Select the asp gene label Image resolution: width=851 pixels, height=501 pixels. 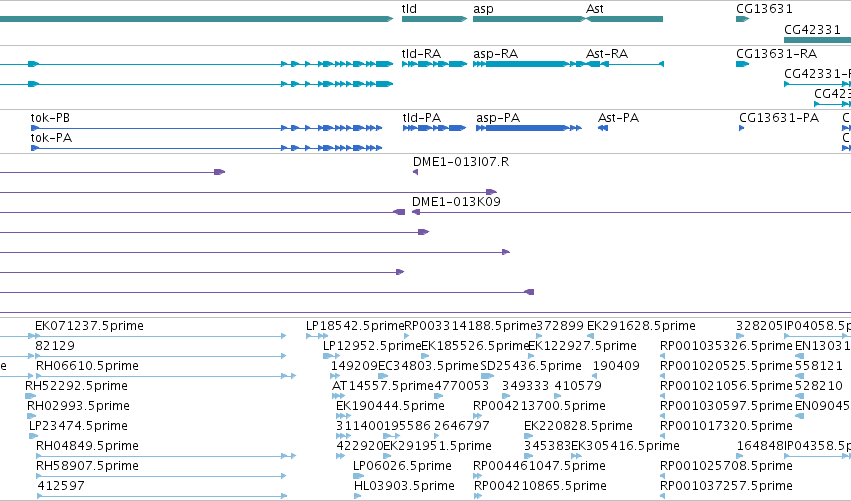(x=483, y=9)
